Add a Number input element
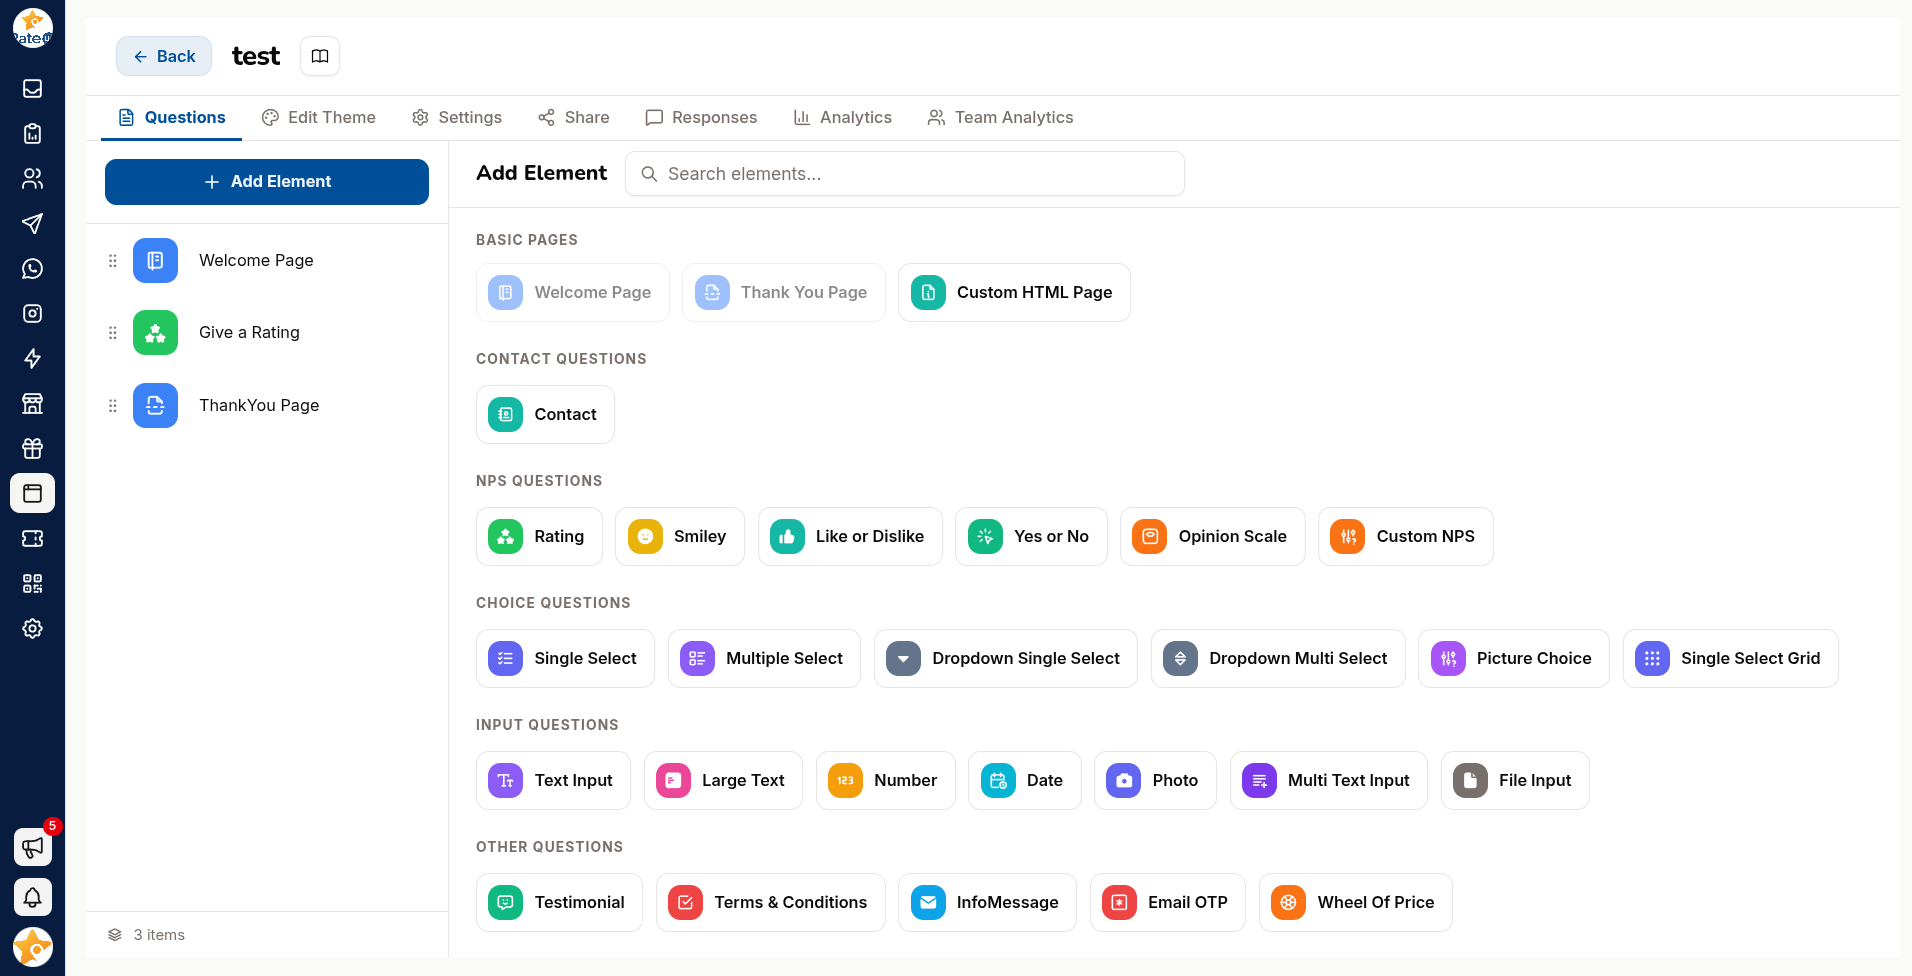Screen dimensions: 1912x976 [x=886, y=781]
